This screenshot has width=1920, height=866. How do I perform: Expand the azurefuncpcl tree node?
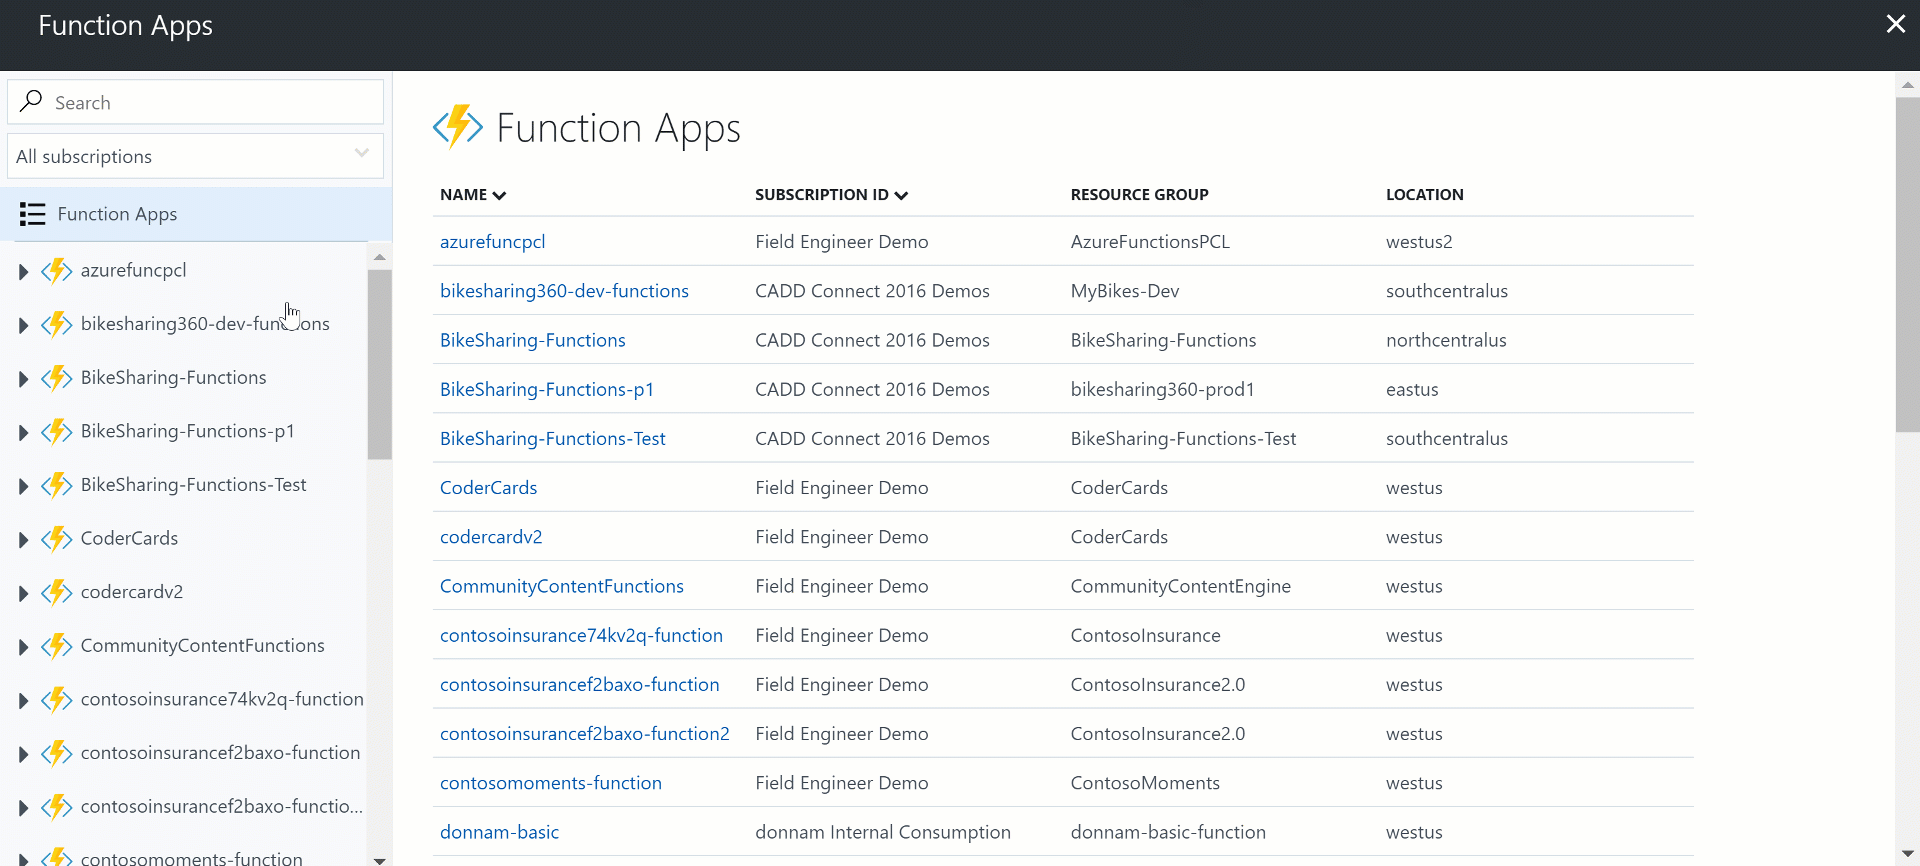pyautogui.click(x=23, y=272)
